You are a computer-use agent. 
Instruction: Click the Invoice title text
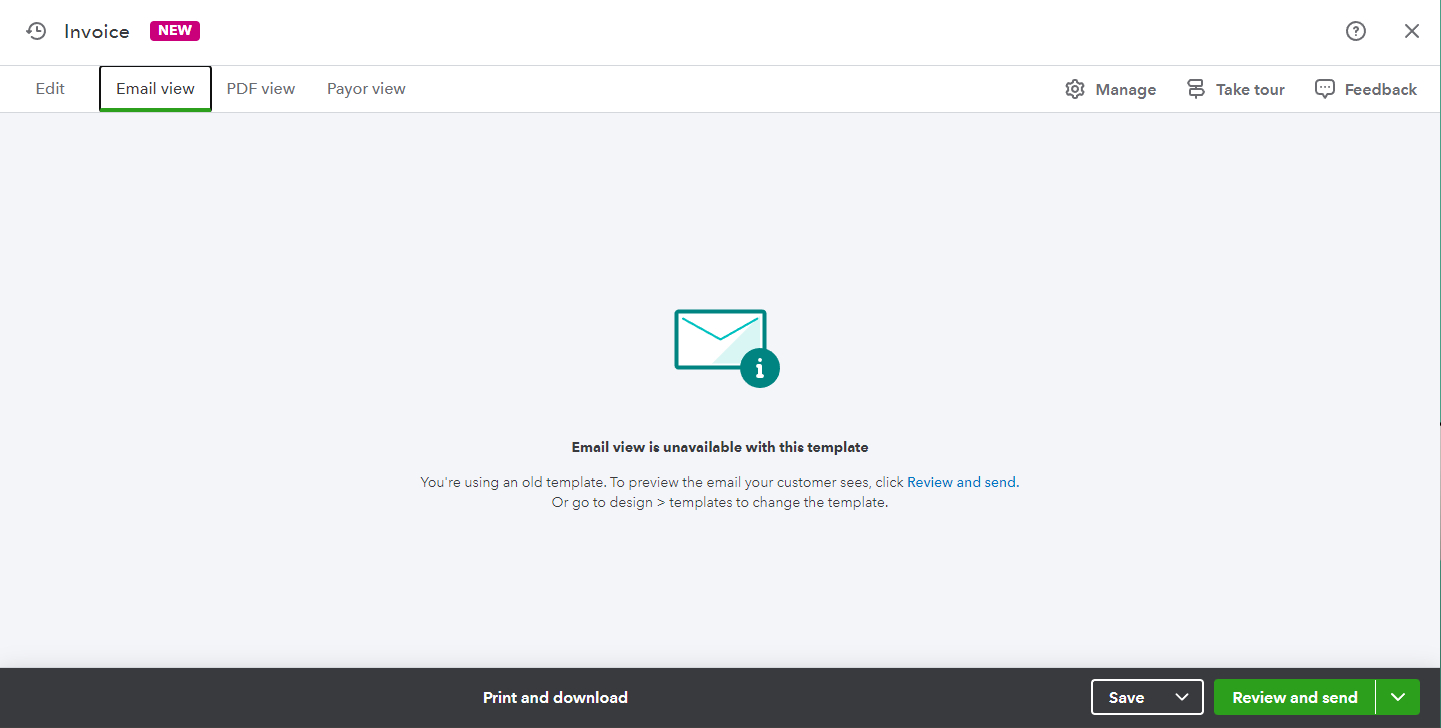click(x=97, y=31)
